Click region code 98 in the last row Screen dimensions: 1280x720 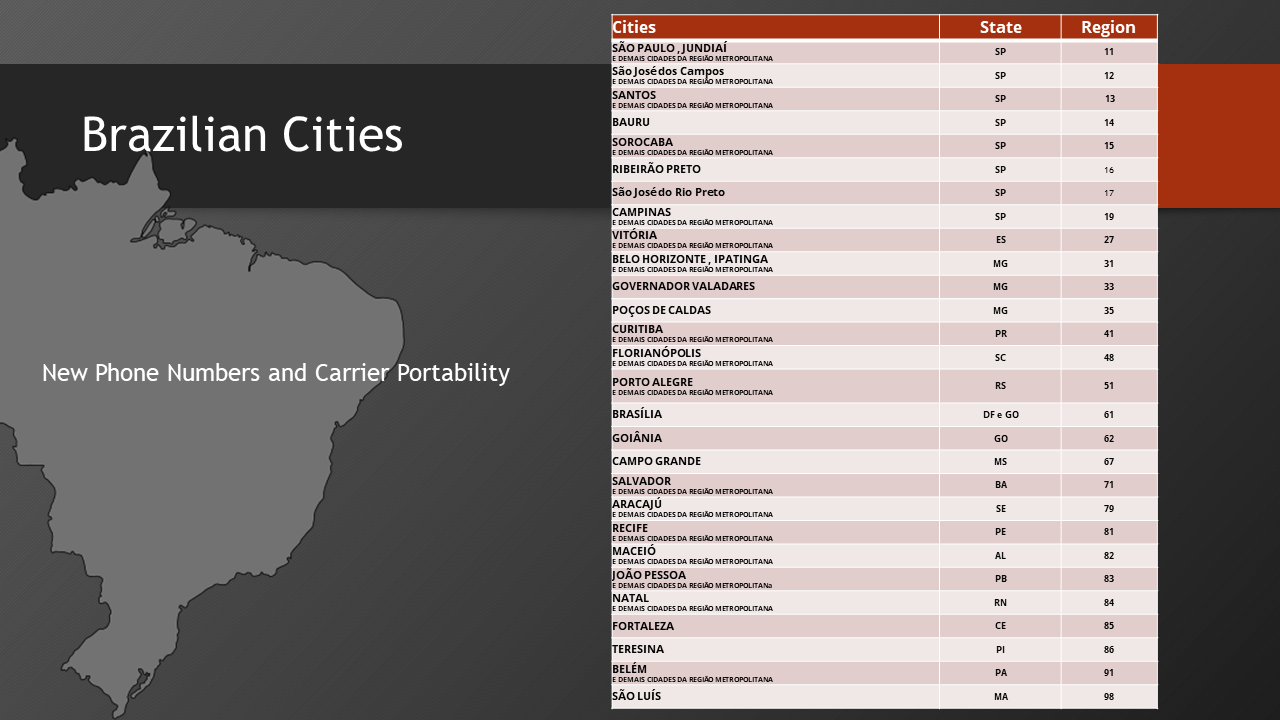coord(1108,697)
